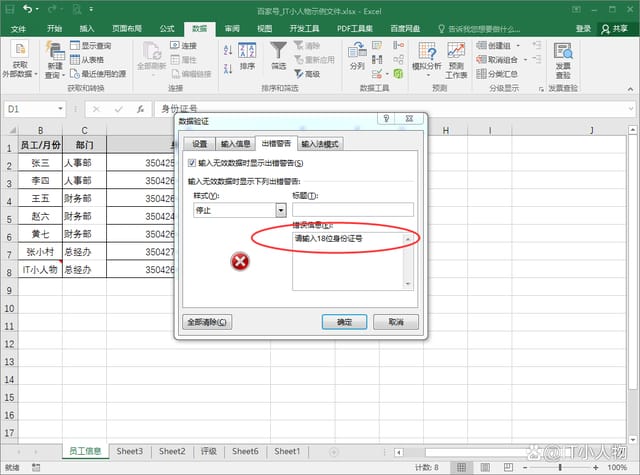Collapse the ribbon with the chevron
Screen dimensions: 640x475
[631, 89]
